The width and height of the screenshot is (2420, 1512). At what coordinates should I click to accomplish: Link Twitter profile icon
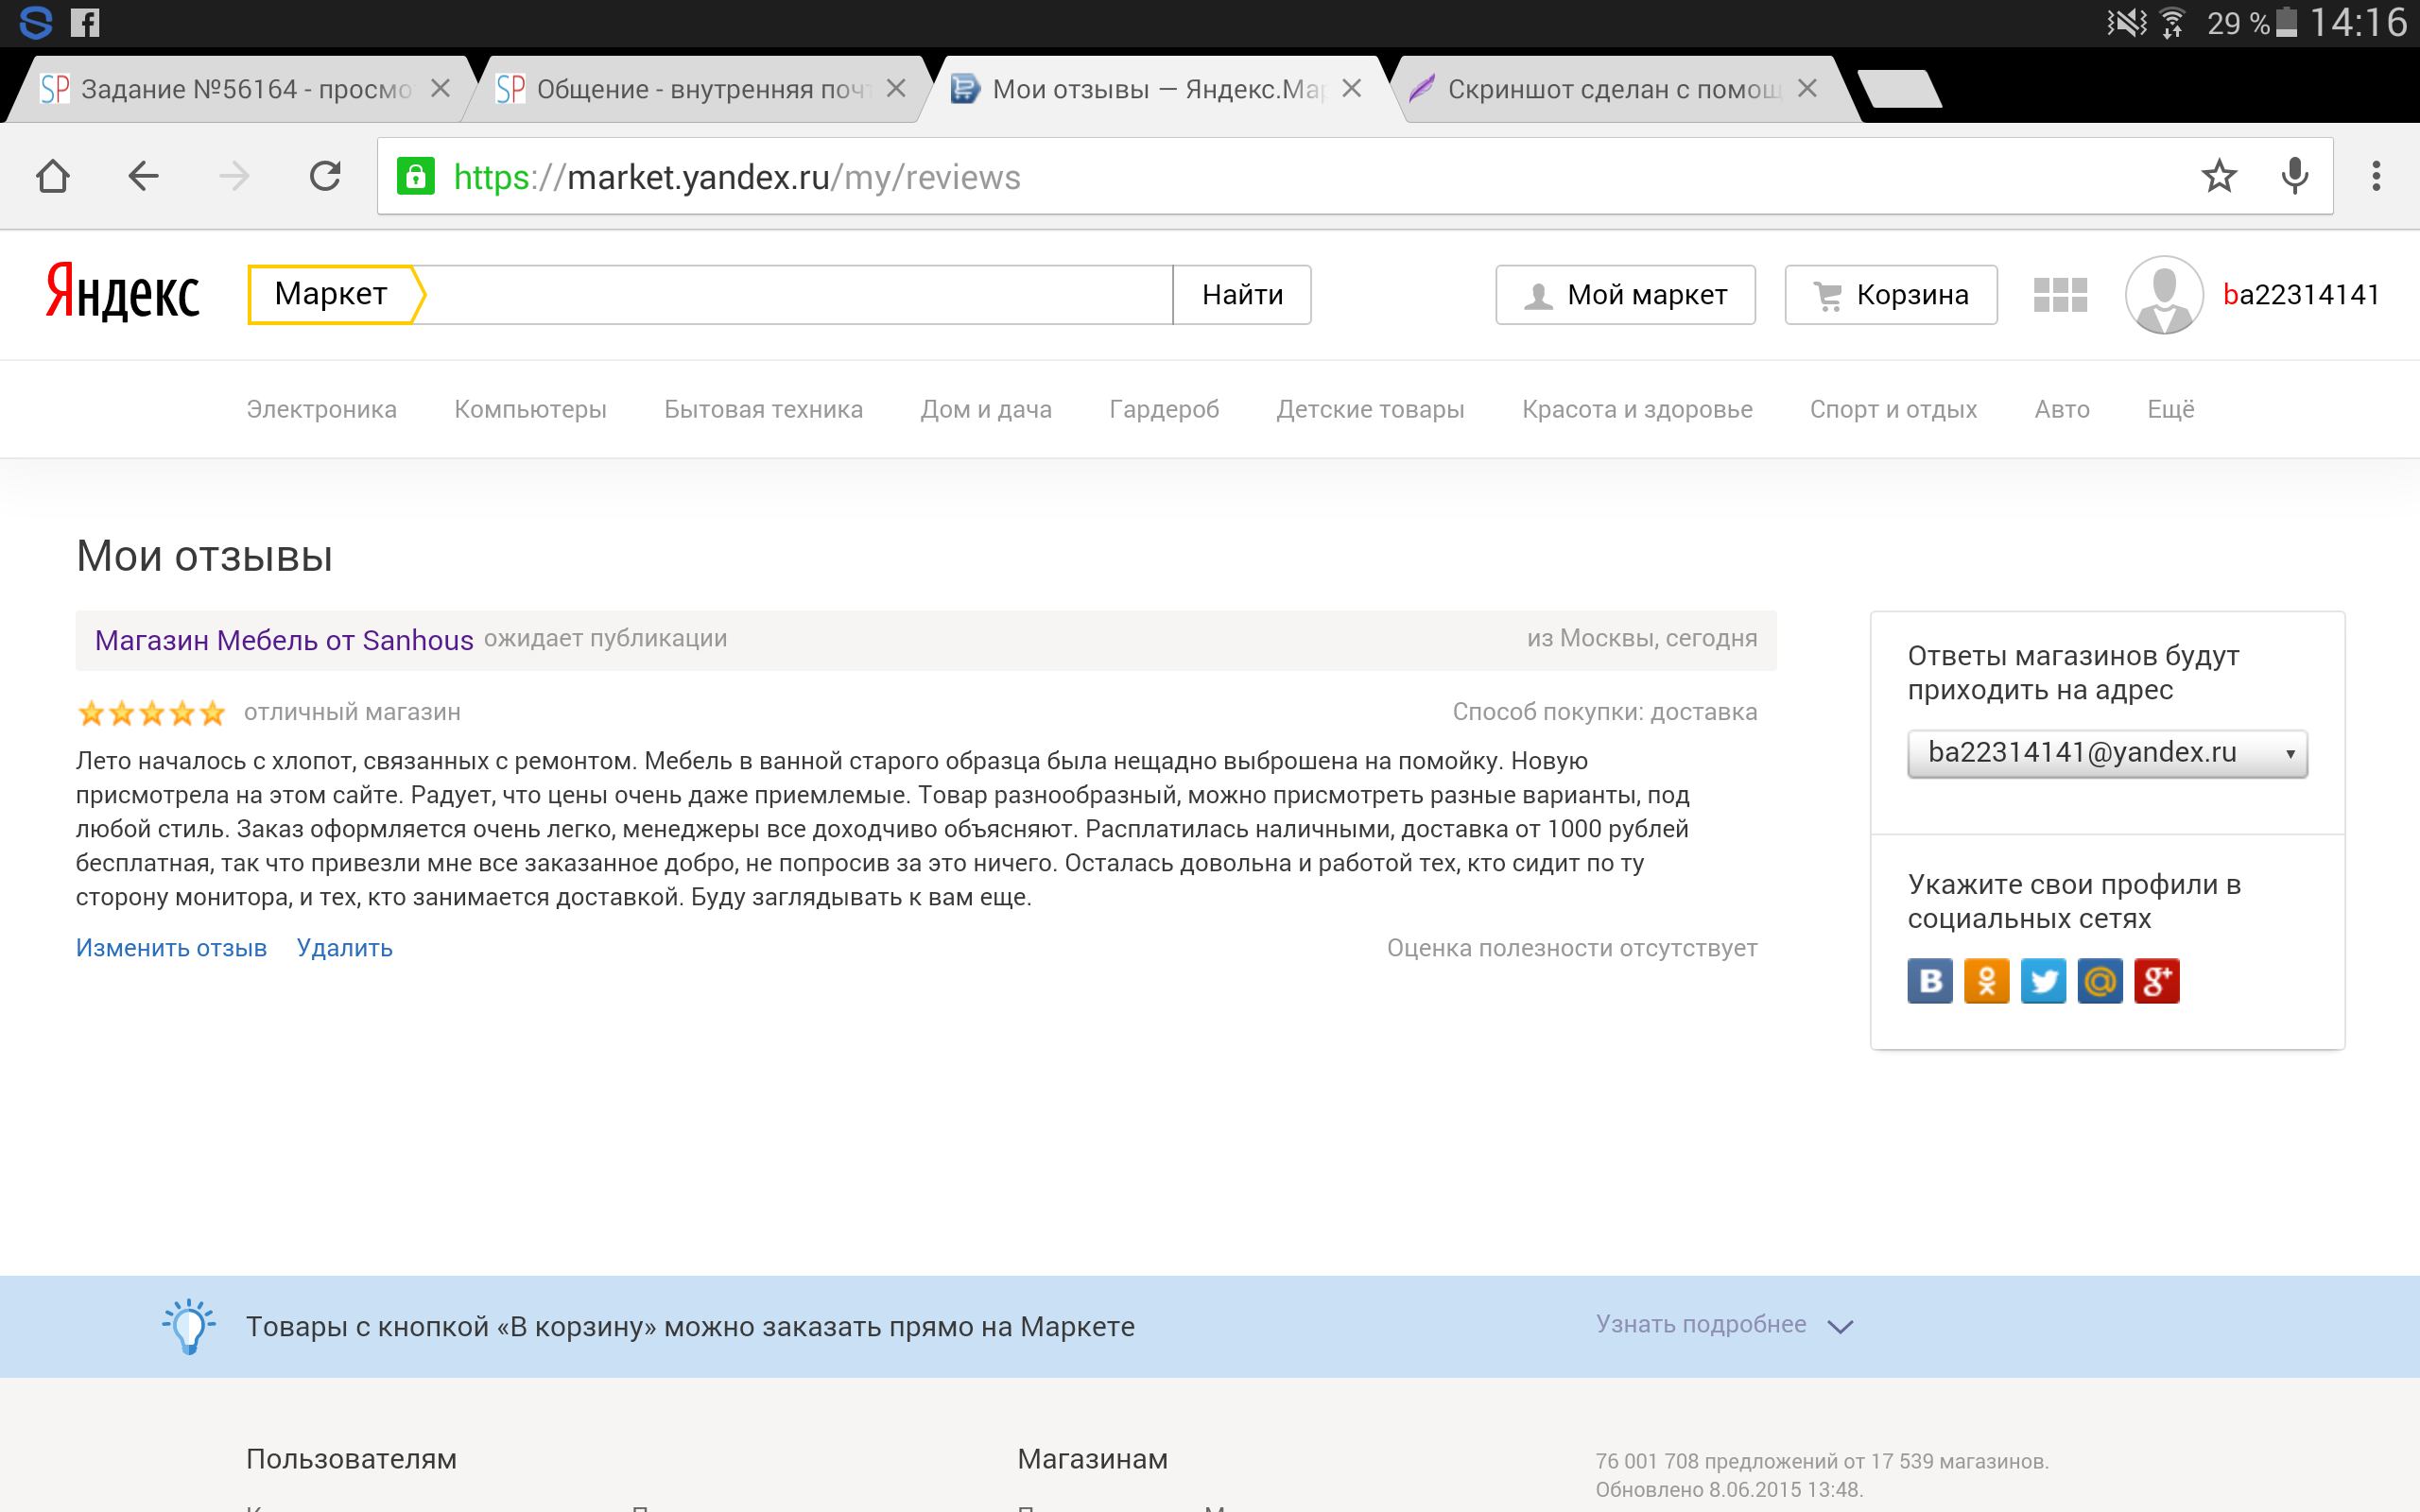(x=2043, y=980)
